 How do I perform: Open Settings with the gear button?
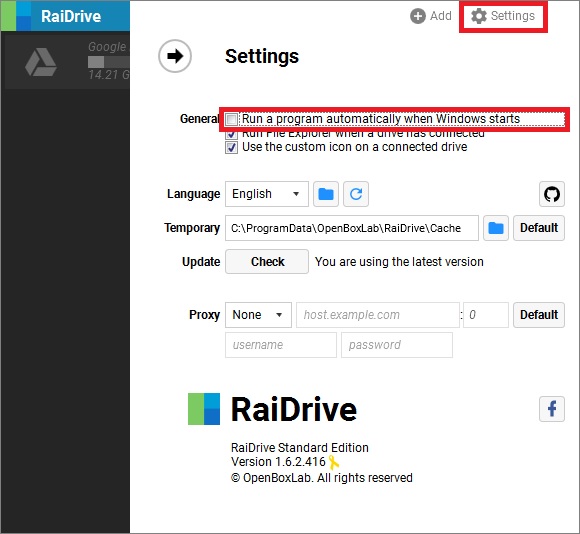tap(503, 16)
